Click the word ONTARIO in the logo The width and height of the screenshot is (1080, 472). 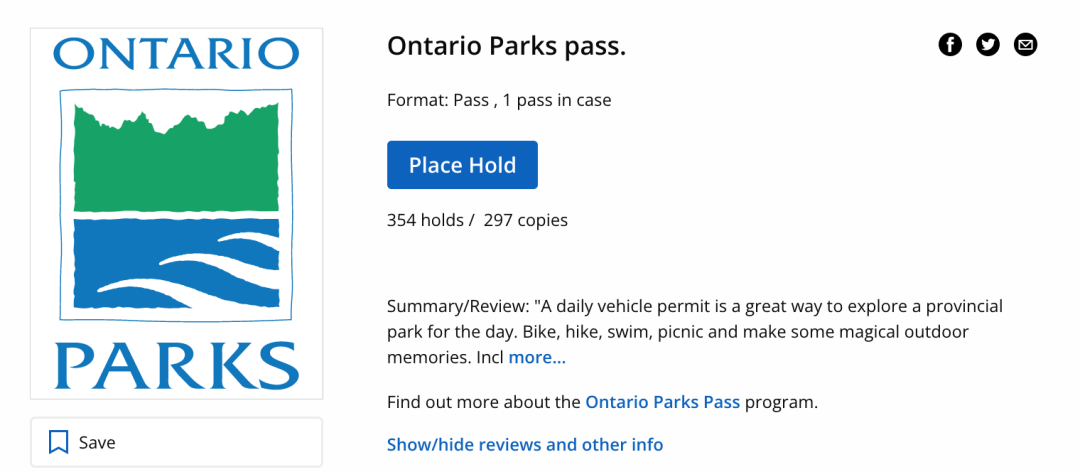tap(176, 54)
